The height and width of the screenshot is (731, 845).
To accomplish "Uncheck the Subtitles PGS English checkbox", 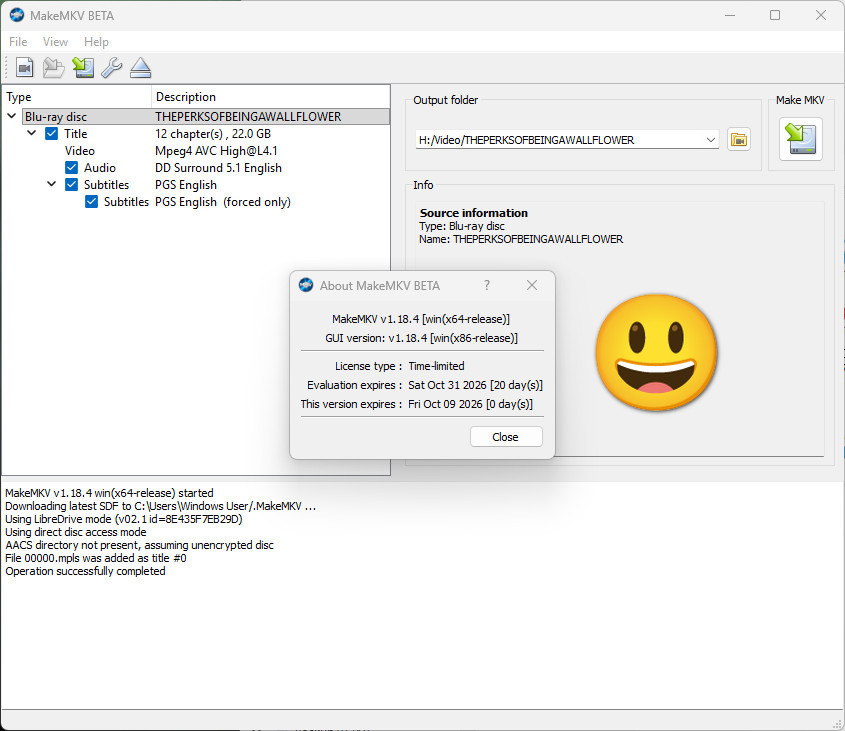I will point(71,185).
